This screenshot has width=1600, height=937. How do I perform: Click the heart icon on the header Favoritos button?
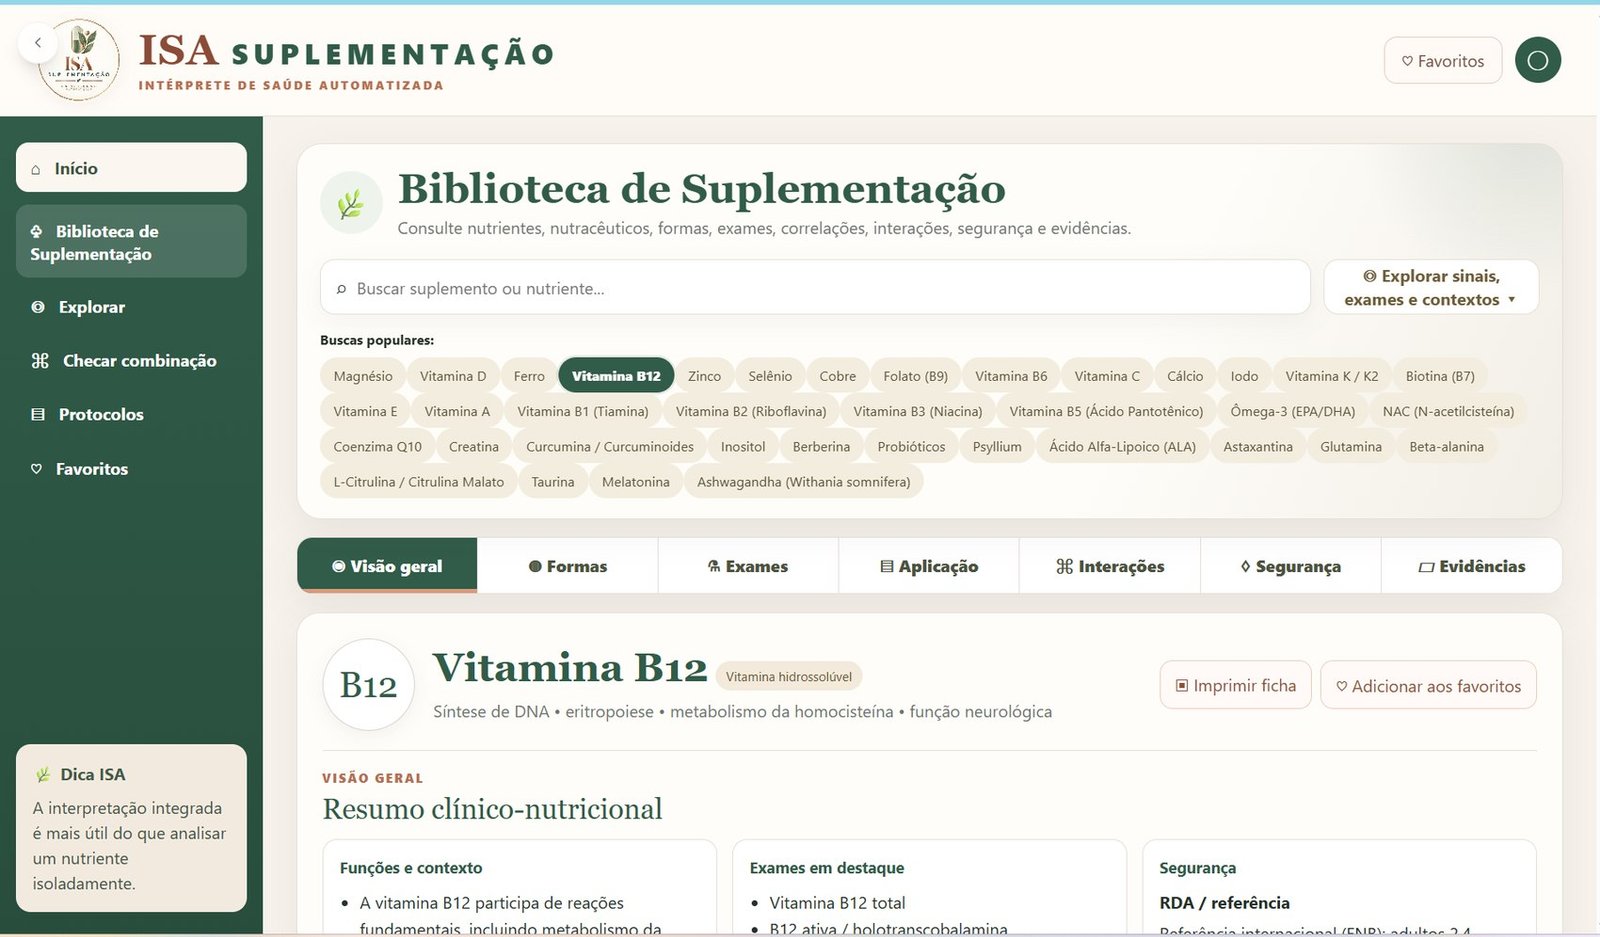(1407, 61)
